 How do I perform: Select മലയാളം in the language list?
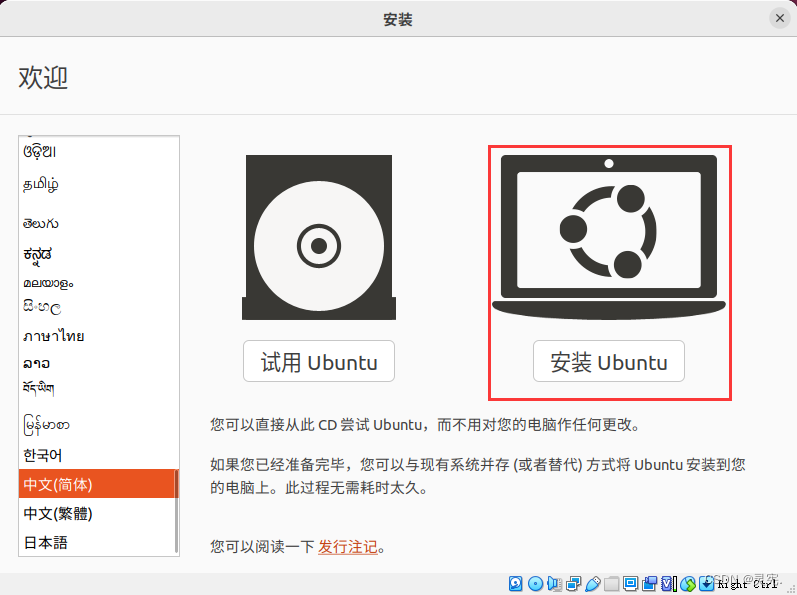[97, 283]
